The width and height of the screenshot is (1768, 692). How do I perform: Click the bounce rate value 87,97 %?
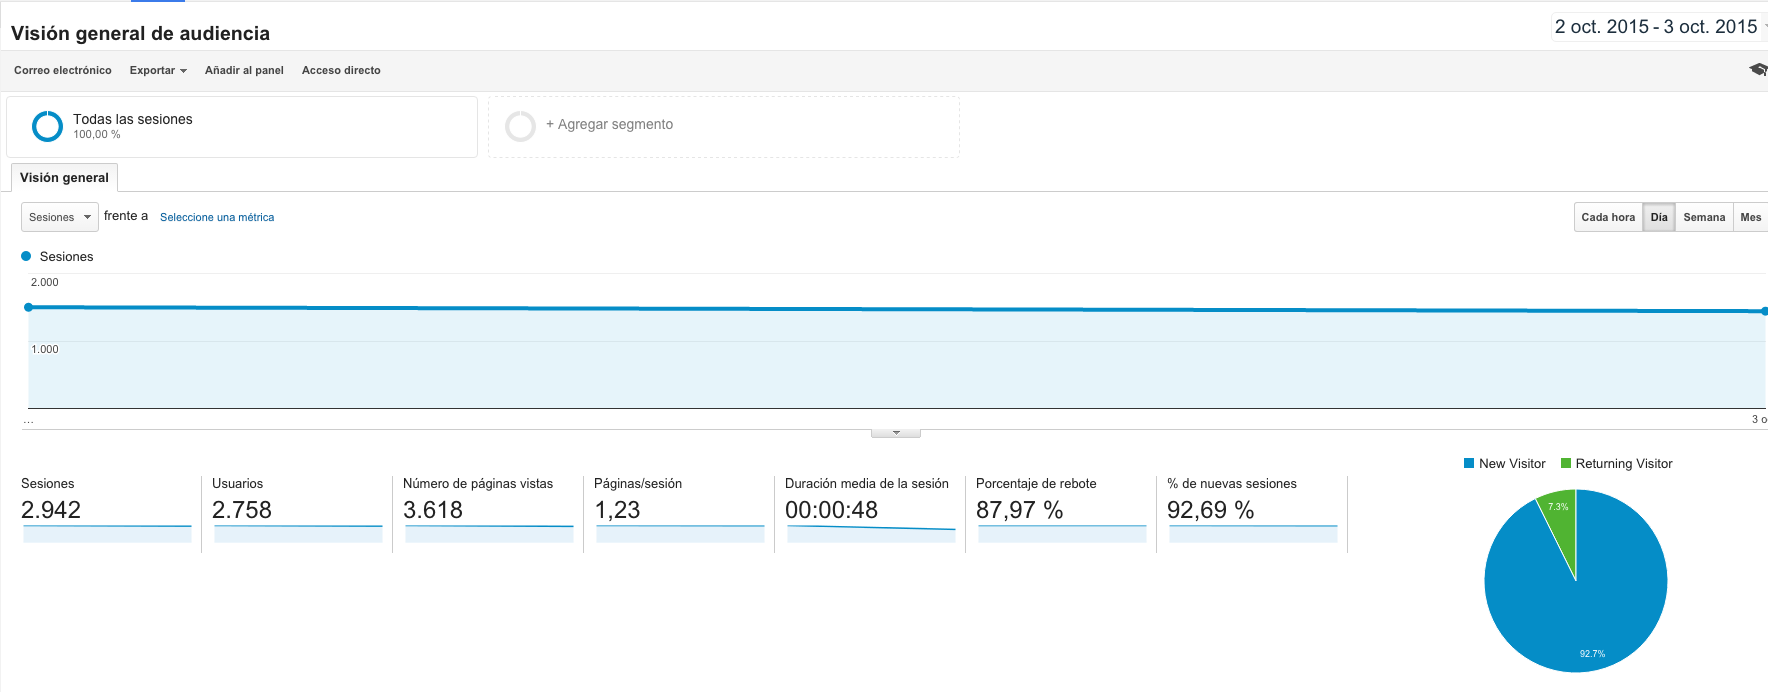tap(1019, 510)
